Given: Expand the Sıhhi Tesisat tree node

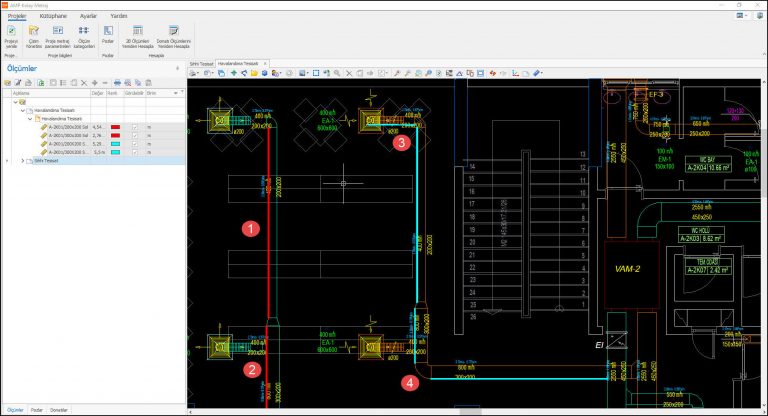Looking at the screenshot, I should [x=22, y=160].
